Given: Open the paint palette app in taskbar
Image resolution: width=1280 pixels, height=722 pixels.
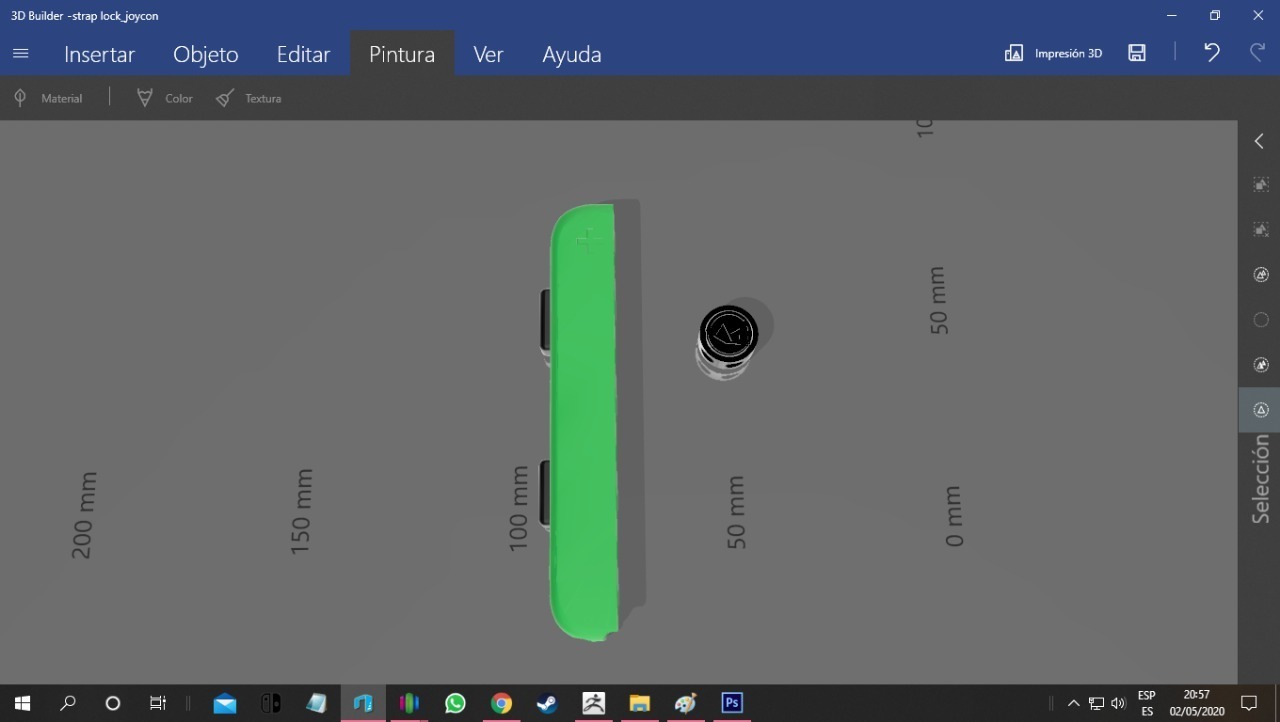Looking at the screenshot, I should pos(685,703).
